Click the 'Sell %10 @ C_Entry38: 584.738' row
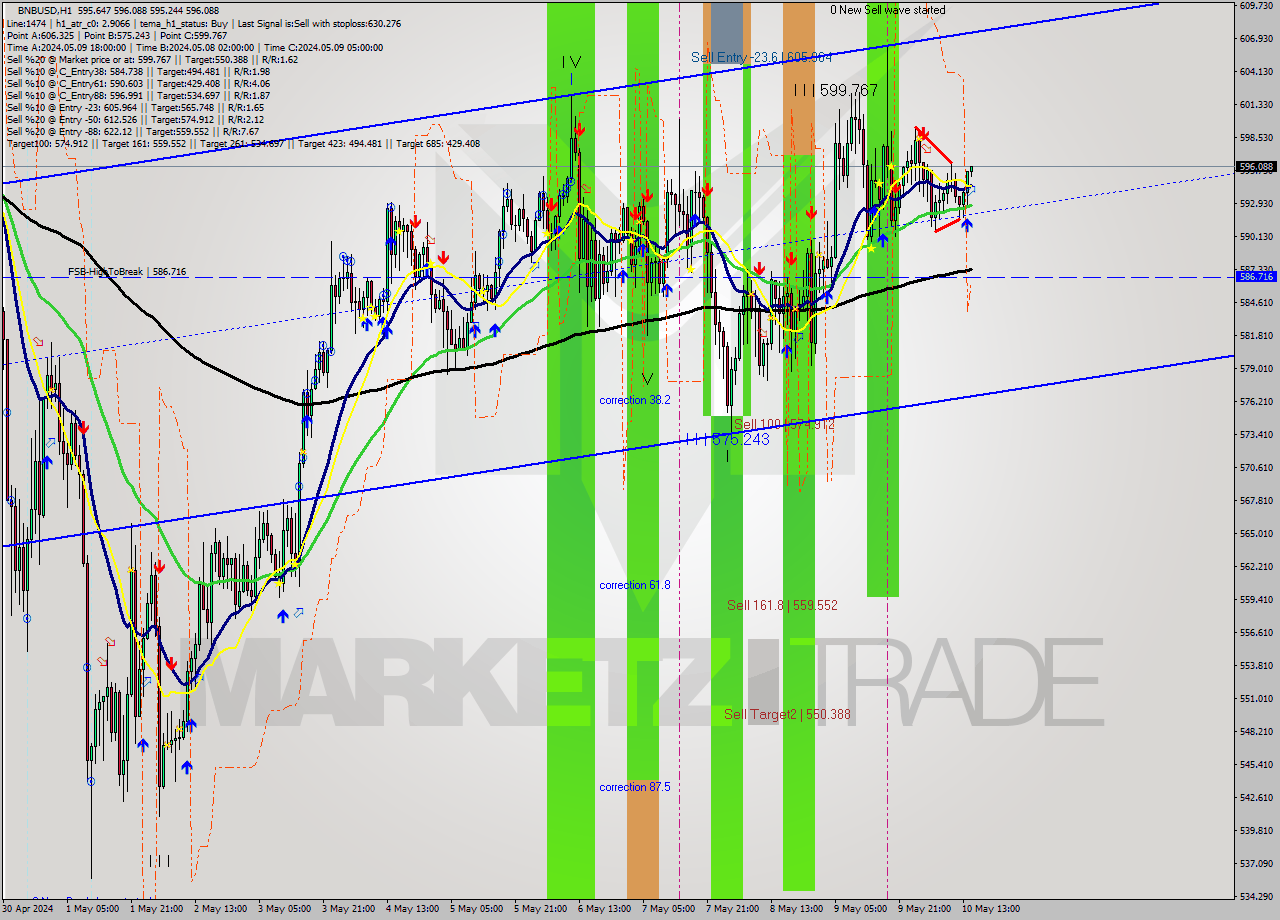 [137, 71]
